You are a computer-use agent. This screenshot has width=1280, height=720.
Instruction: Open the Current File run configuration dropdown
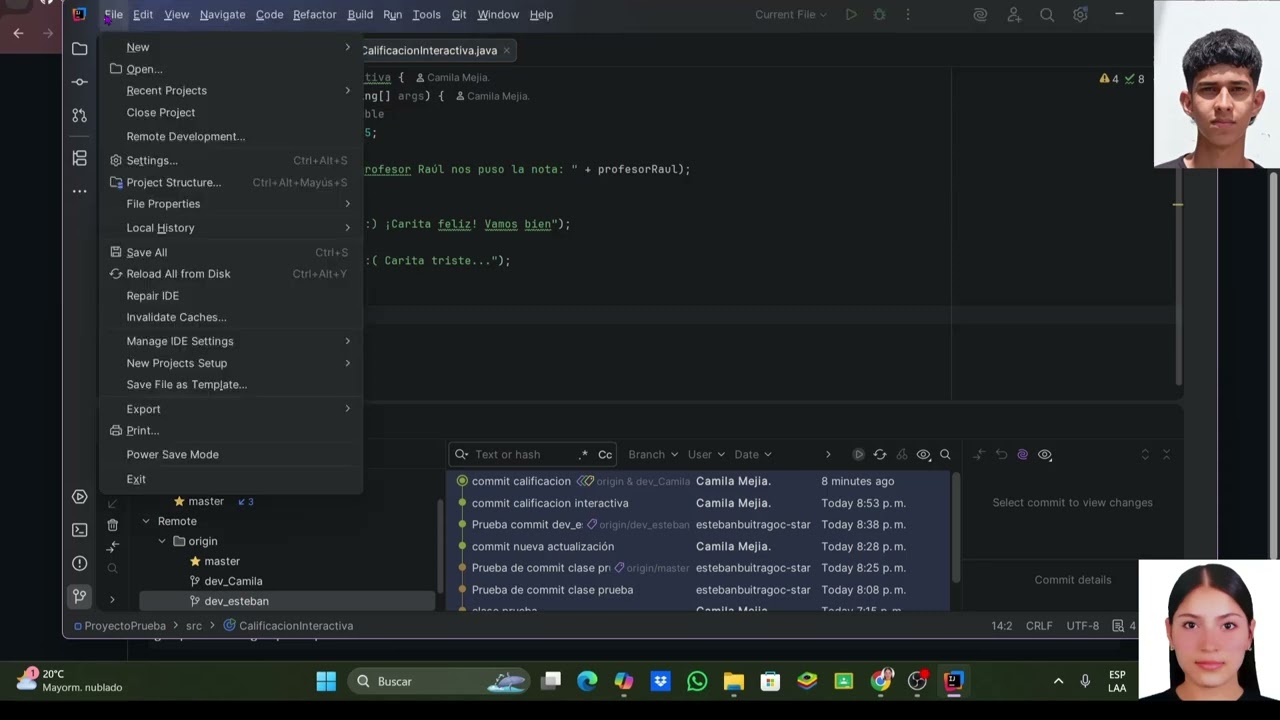(x=791, y=14)
